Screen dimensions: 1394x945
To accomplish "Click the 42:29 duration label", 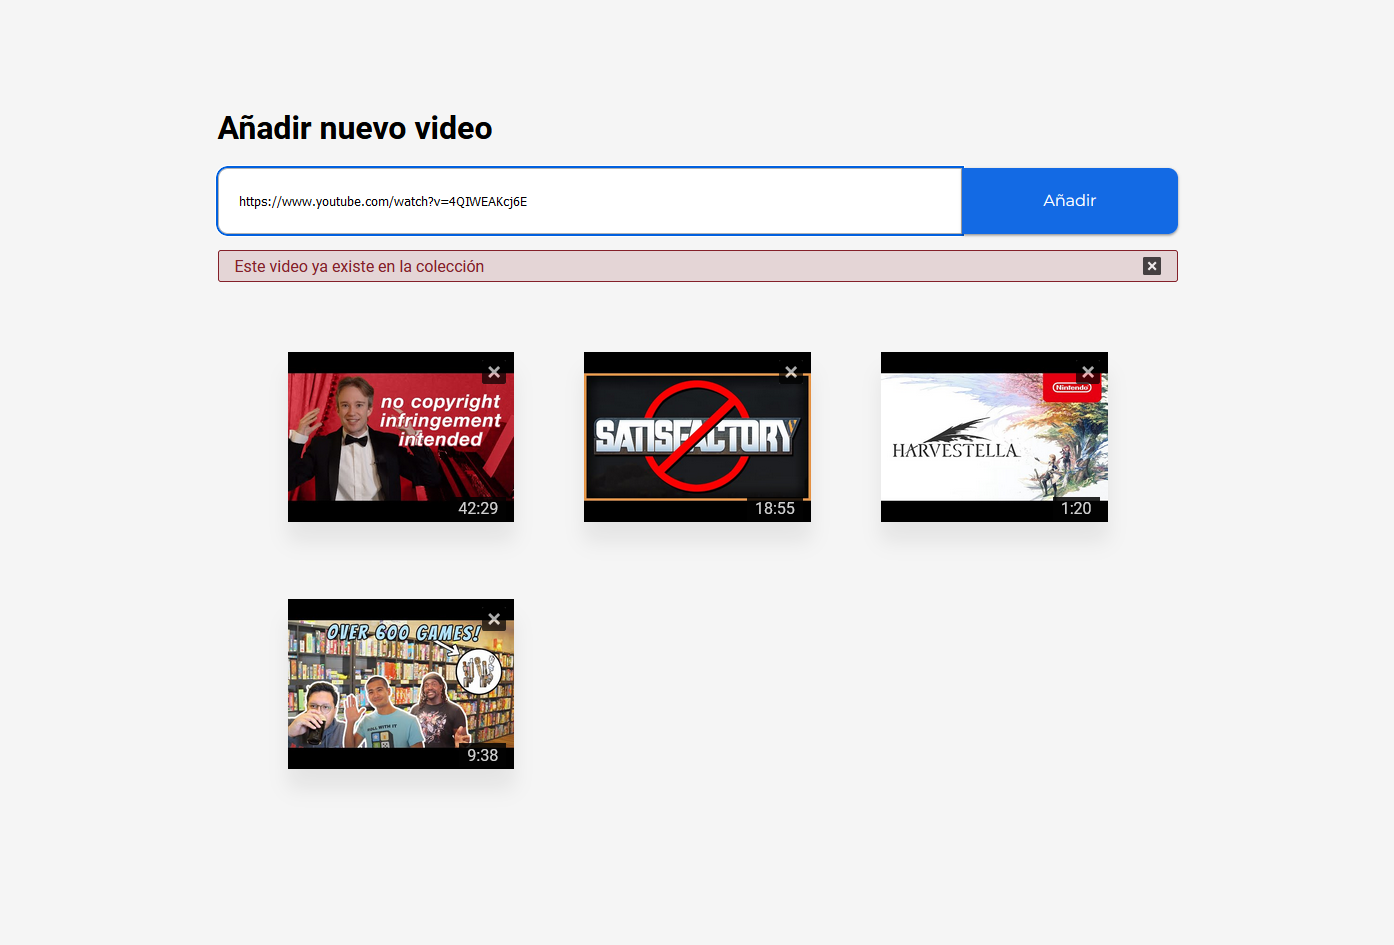I will click(x=478, y=508).
